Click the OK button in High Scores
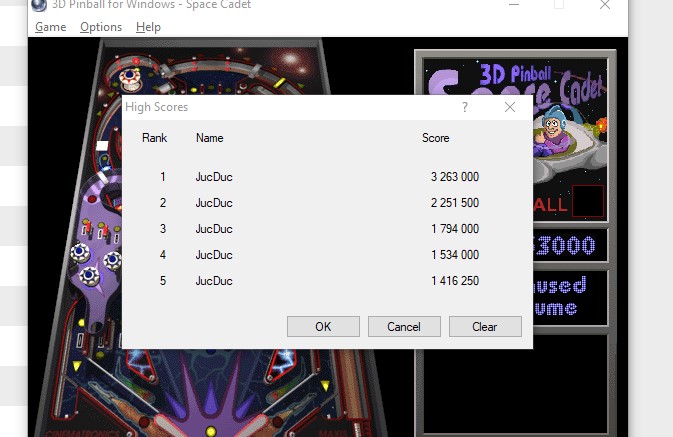This screenshot has width=673, height=437. pyautogui.click(x=323, y=327)
